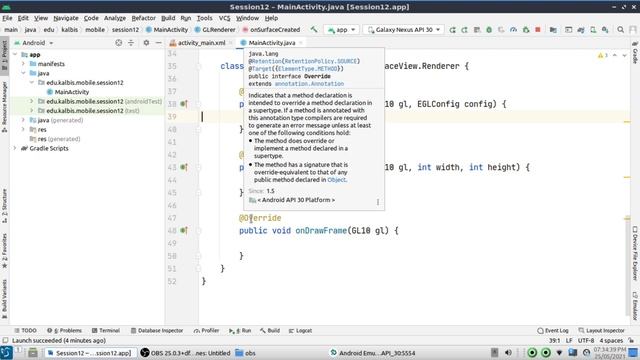Click the volume icon in the system tray
640x360 pixels.
coord(508,353)
